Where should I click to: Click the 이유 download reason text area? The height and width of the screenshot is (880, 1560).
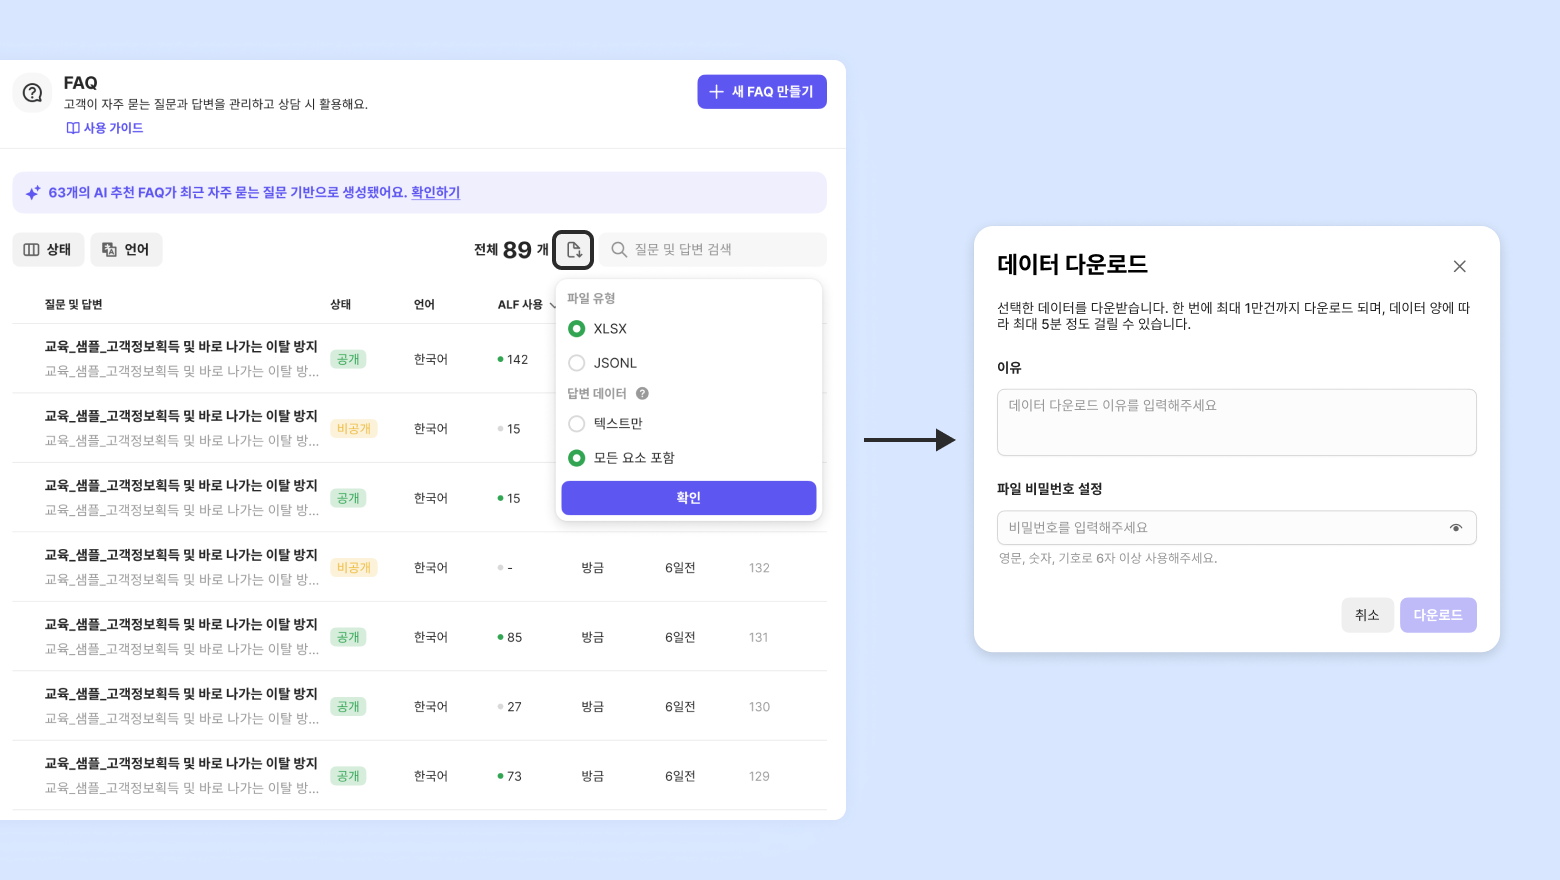[x=1237, y=422]
